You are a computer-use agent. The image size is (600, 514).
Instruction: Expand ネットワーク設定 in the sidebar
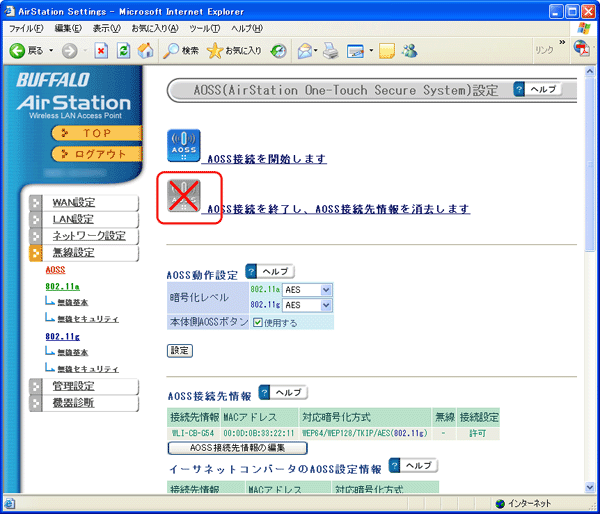[84, 236]
